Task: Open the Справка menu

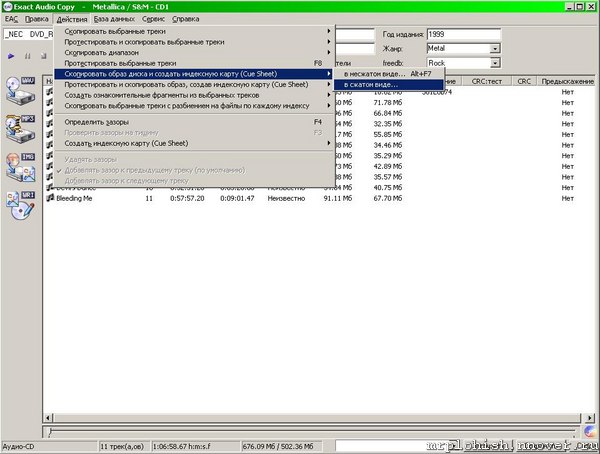Action: [186, 19]
